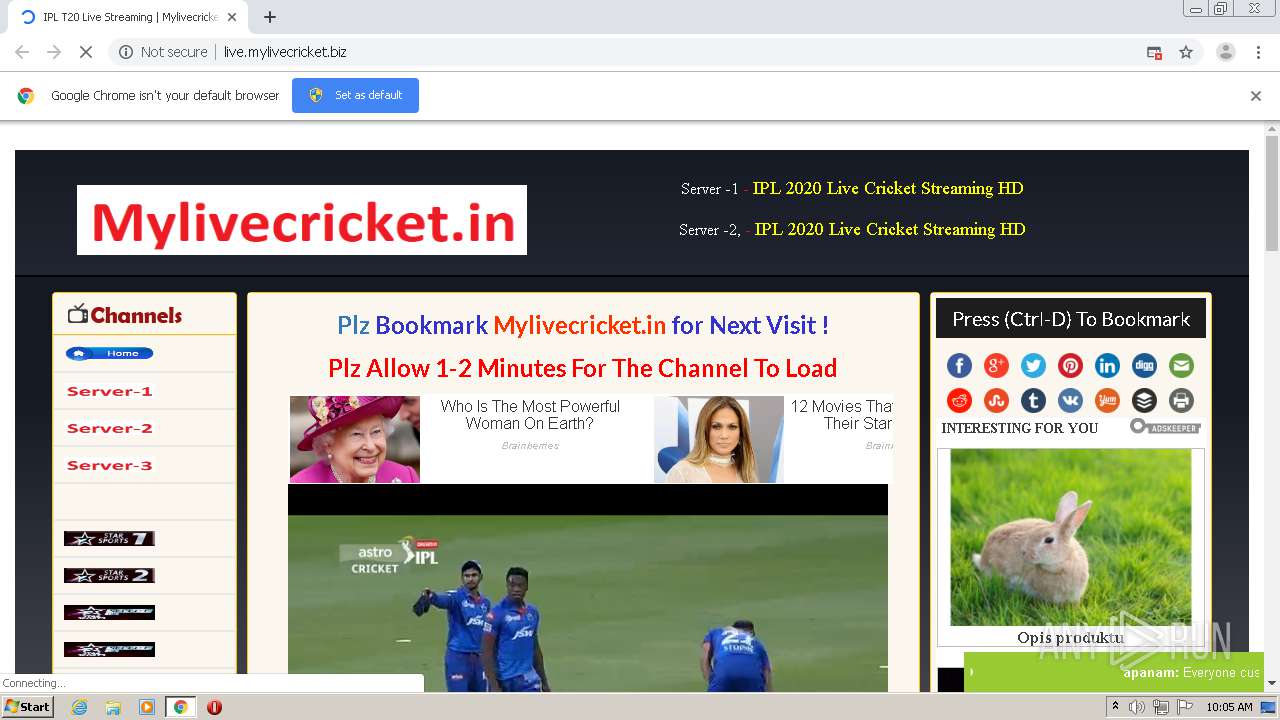
Task: Open the Windows Start menu
Action: click(28, 706)
